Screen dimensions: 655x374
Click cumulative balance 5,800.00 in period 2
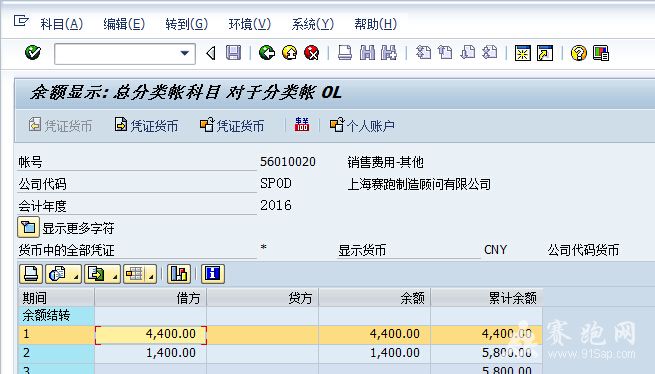(486, 353)
